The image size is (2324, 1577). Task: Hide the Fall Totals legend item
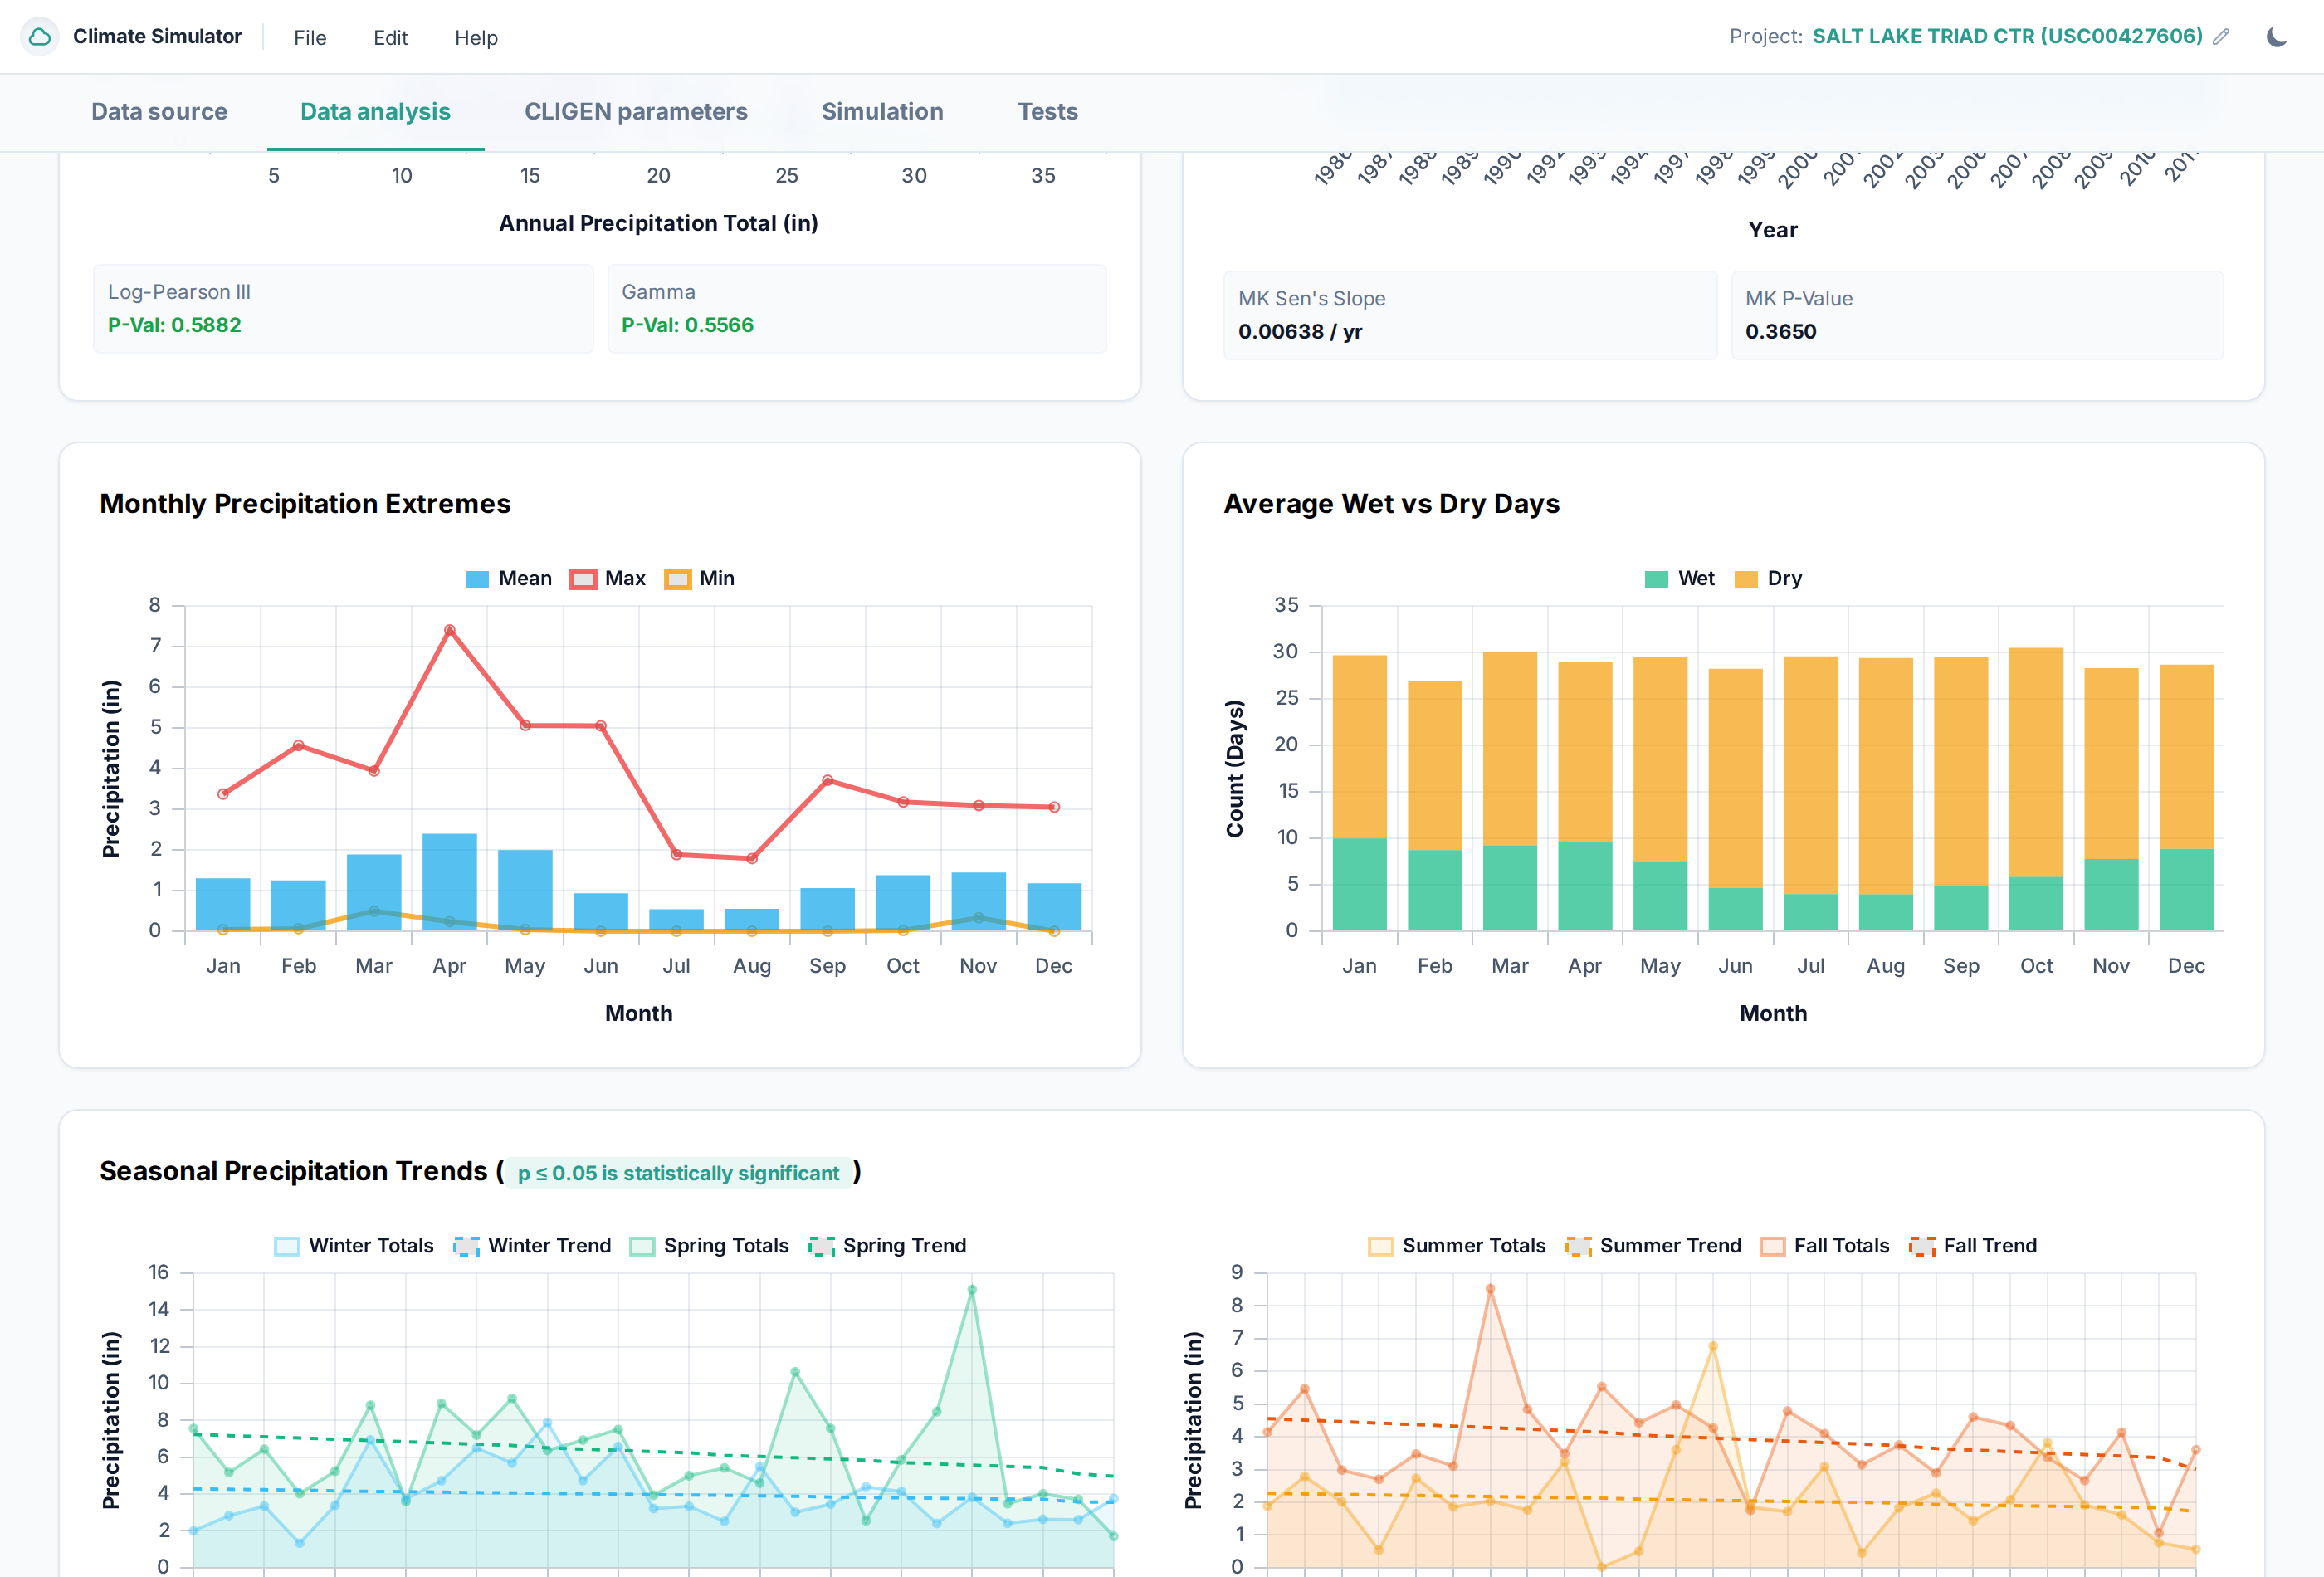[1825, 1246]
